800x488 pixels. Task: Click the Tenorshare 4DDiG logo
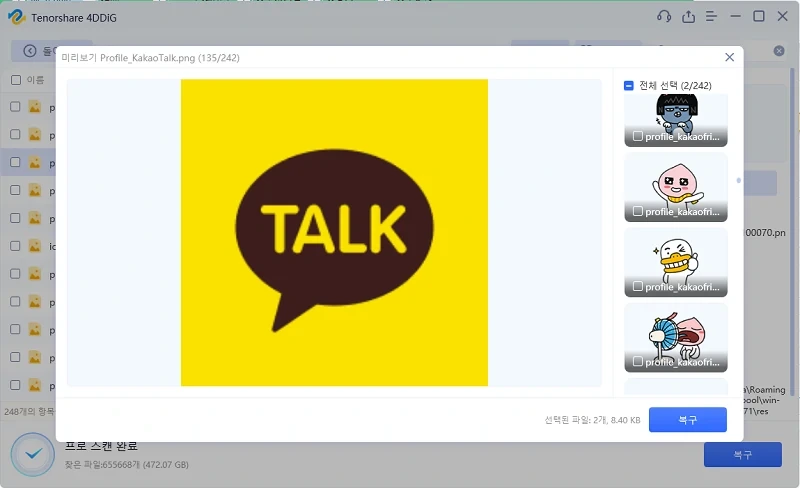click(17, 17)
